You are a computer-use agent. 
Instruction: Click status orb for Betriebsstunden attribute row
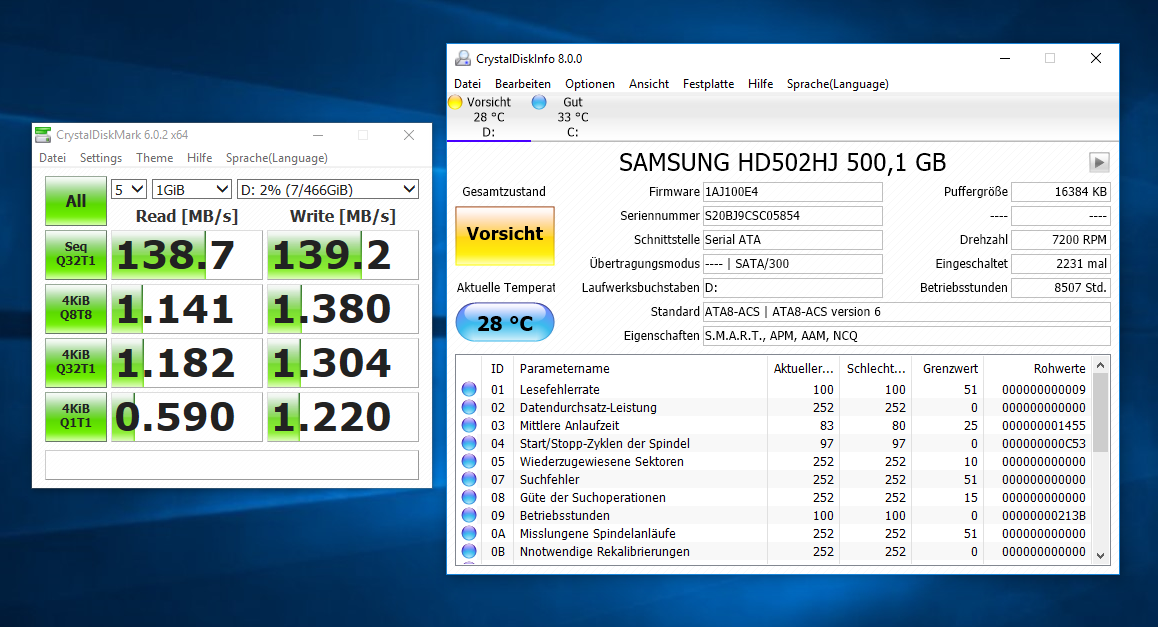[469, 515]
